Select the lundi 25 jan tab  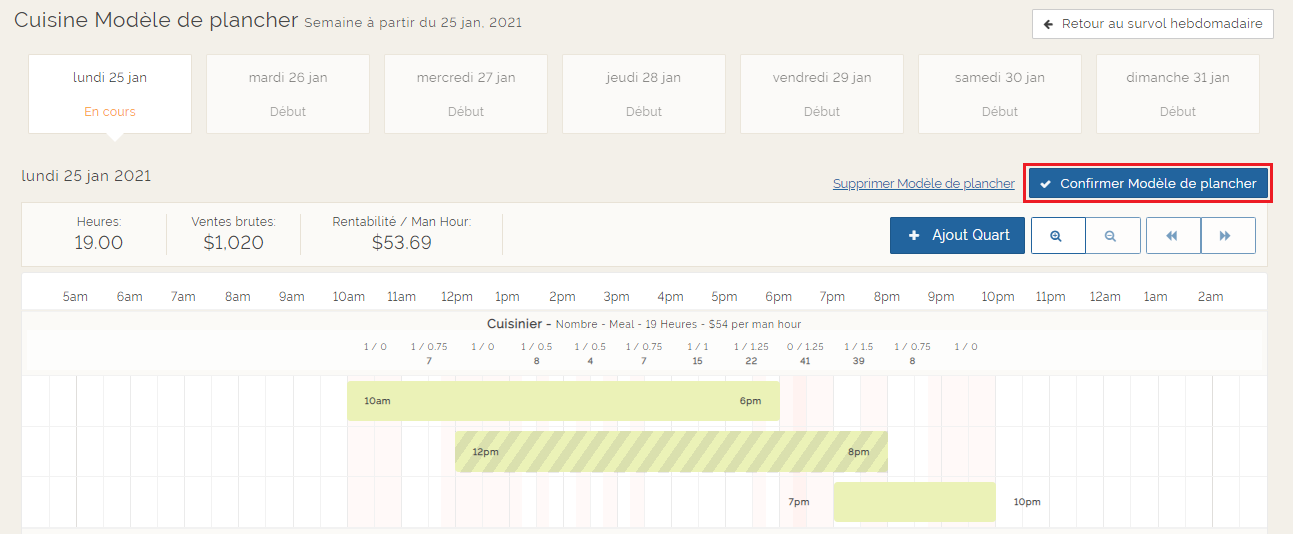(110, 94)
